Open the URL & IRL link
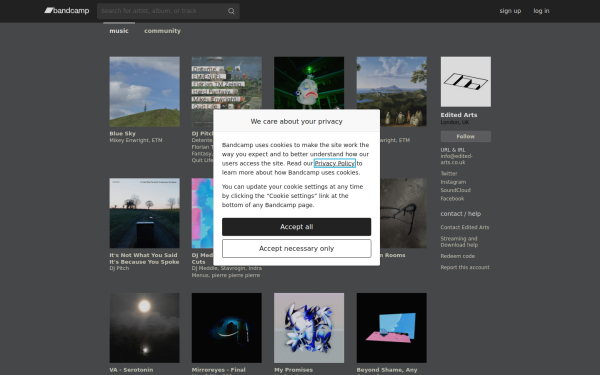 pos(453,150)
